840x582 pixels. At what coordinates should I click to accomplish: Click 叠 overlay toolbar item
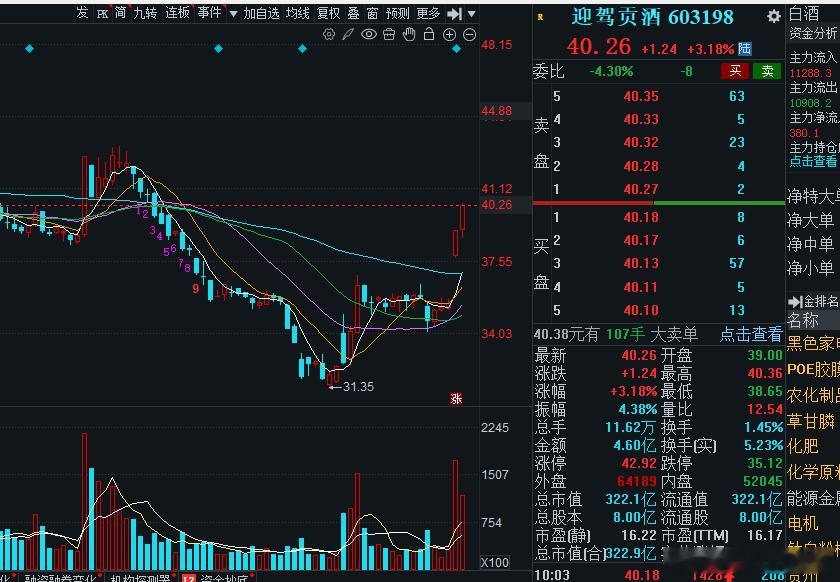pos(354,13)
